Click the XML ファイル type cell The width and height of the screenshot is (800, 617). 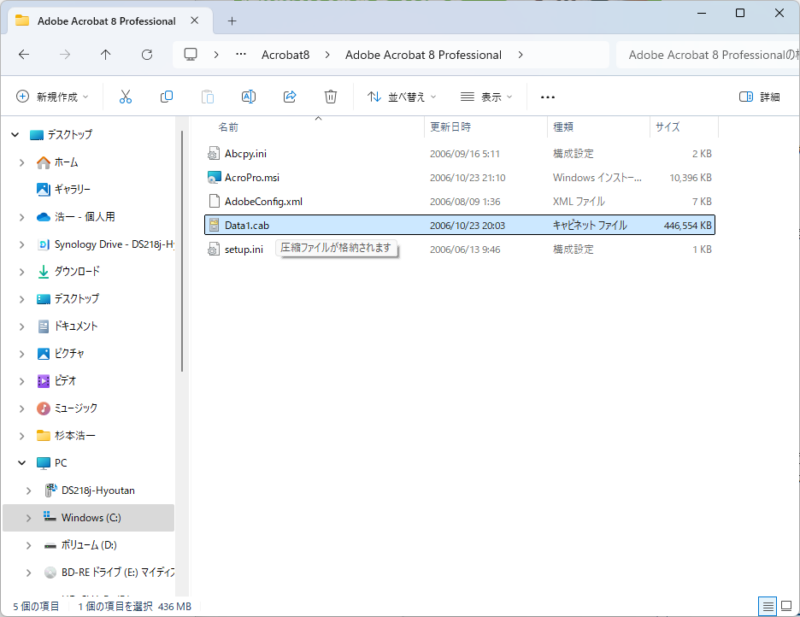click(579, 202)
